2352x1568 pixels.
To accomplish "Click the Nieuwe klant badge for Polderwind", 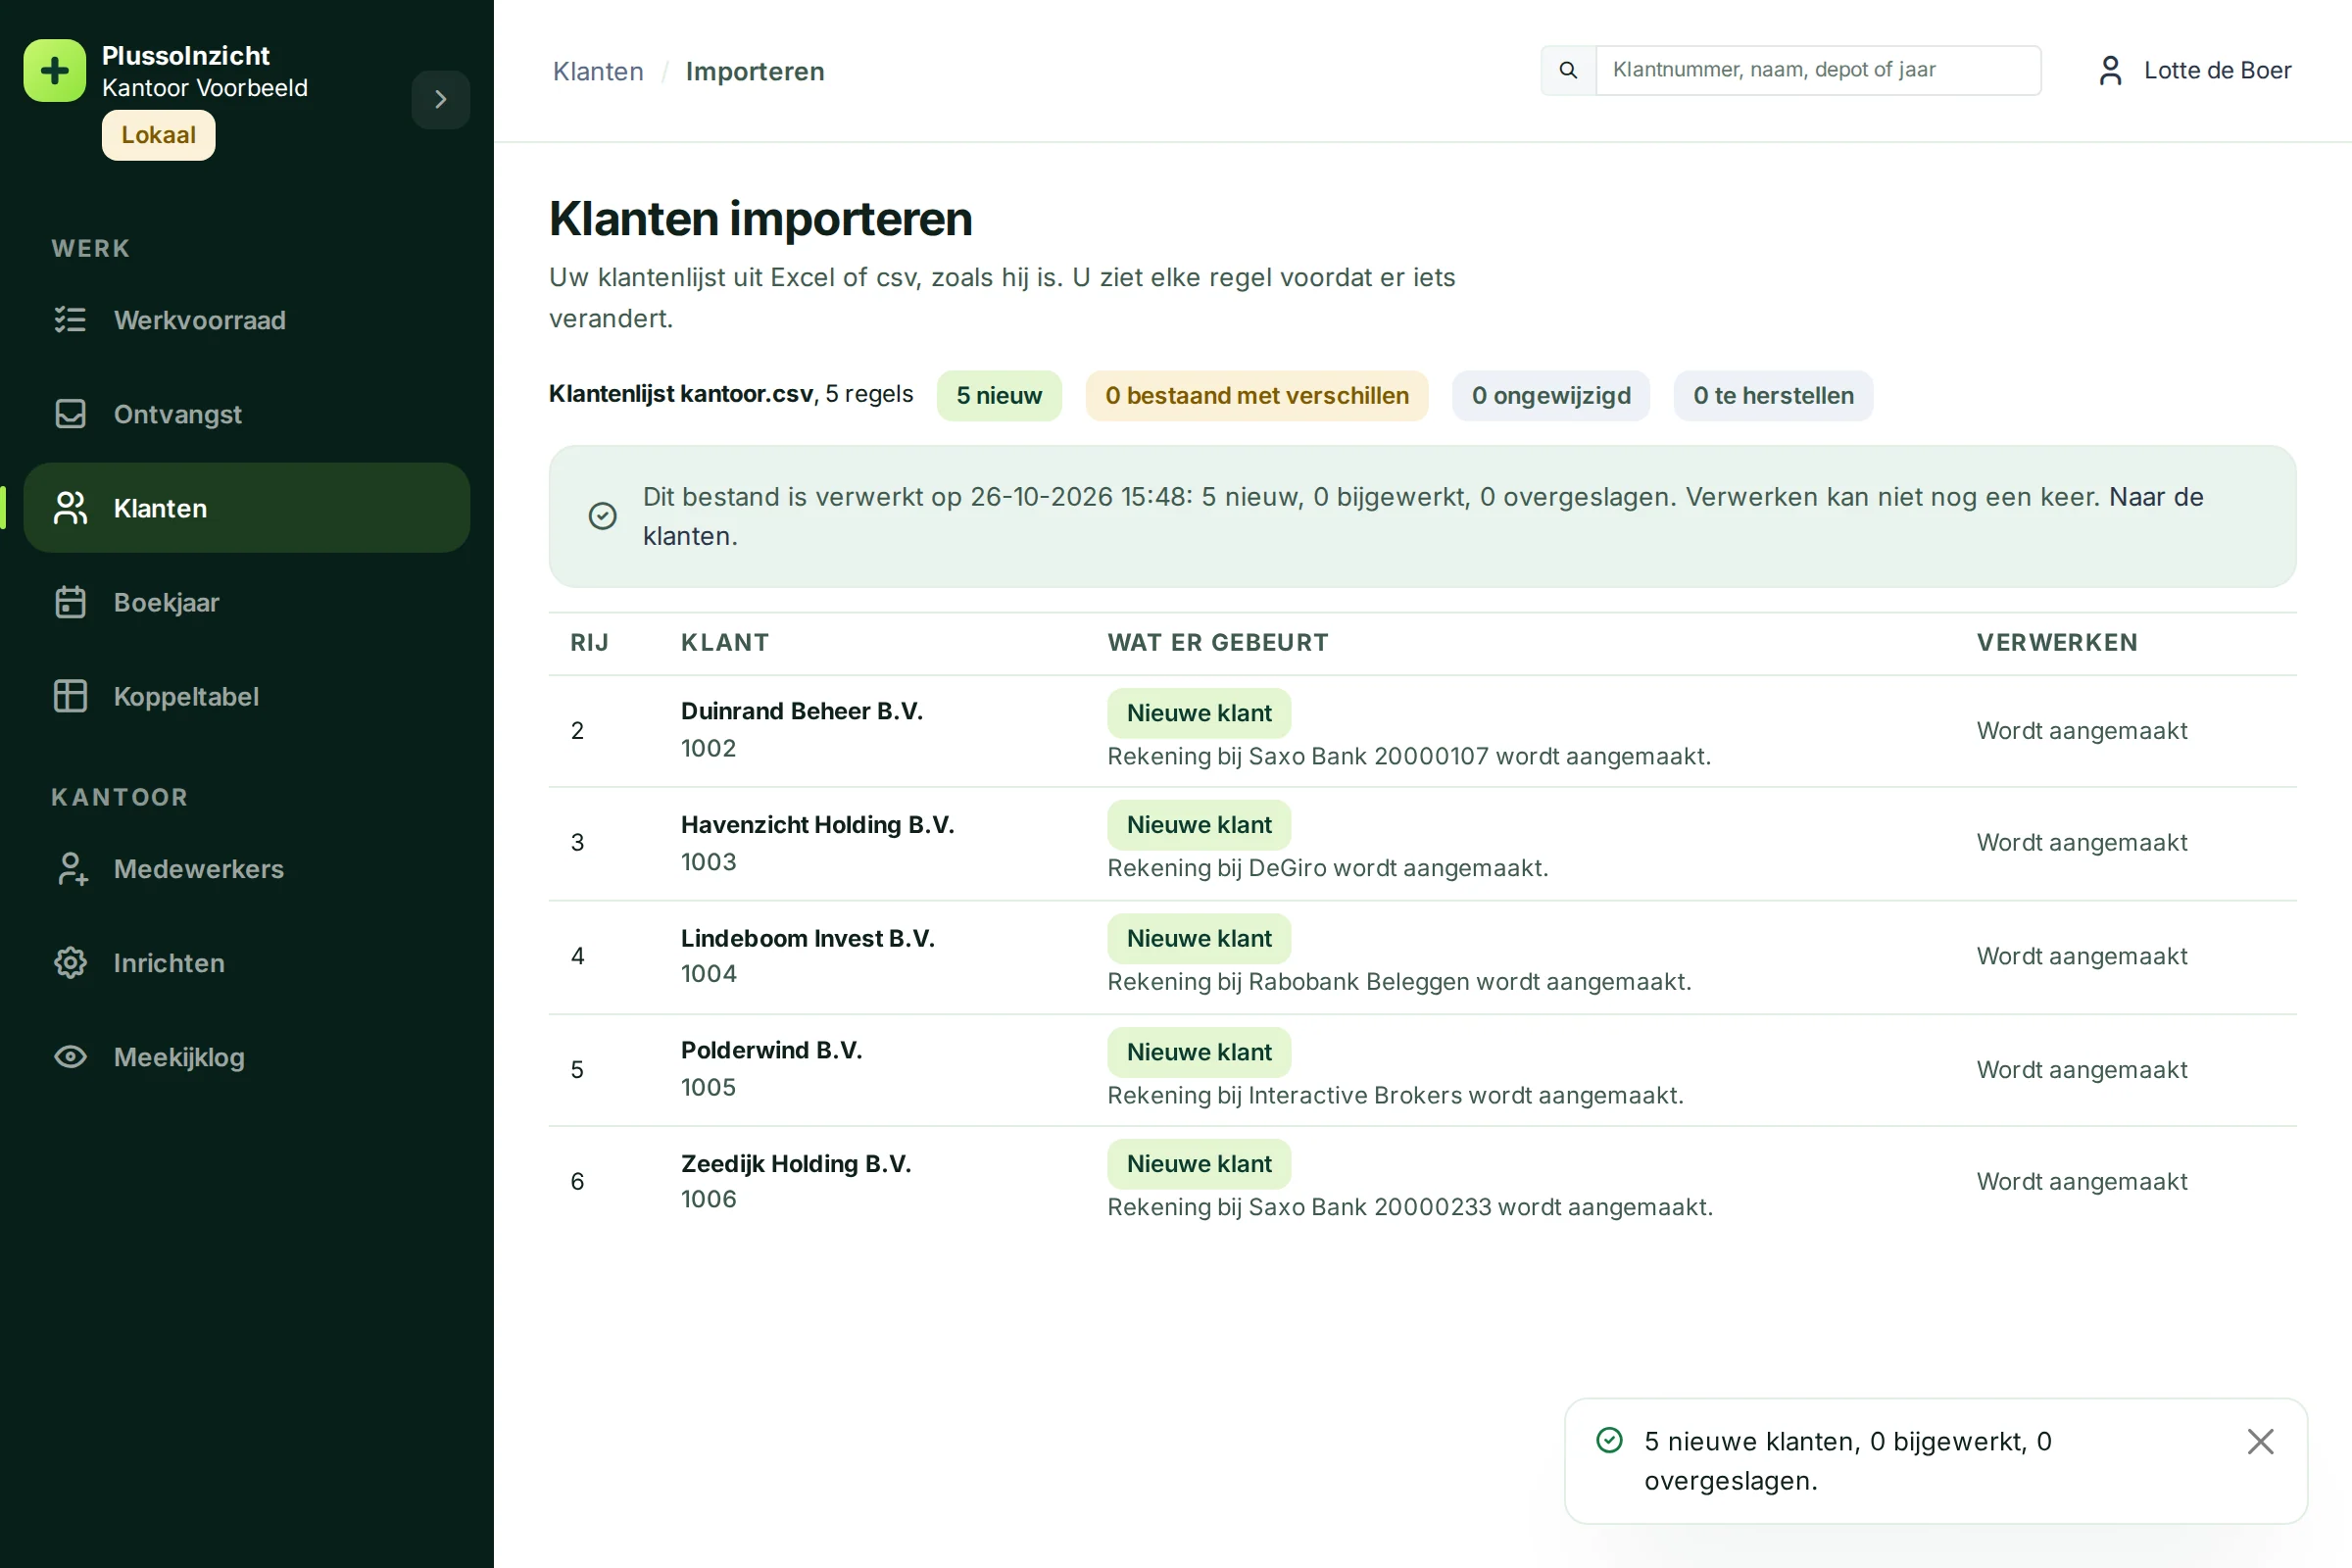I will pyautogui.click(x=1199, y=1052).
